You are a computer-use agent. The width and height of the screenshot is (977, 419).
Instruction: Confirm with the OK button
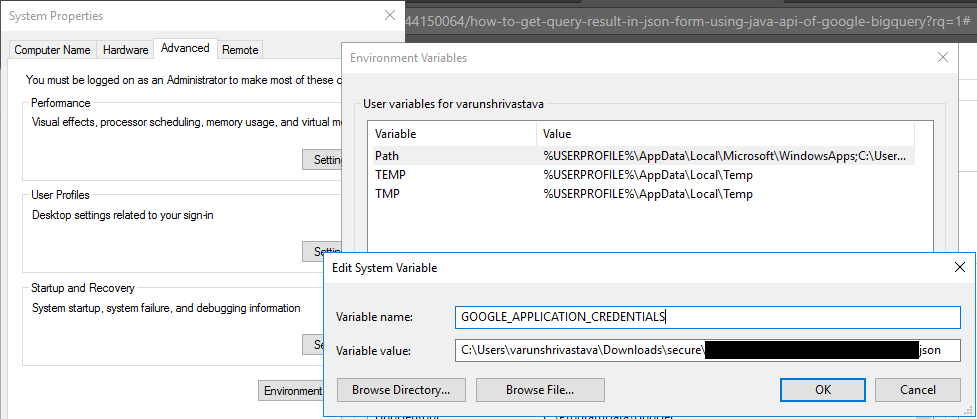822,390
